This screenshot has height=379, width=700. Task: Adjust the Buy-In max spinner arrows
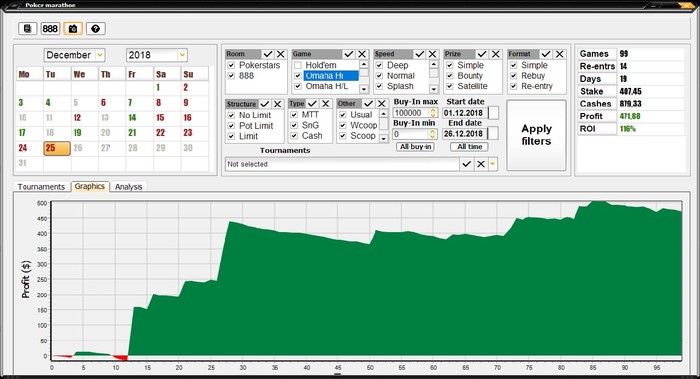(x=433, y=113)
